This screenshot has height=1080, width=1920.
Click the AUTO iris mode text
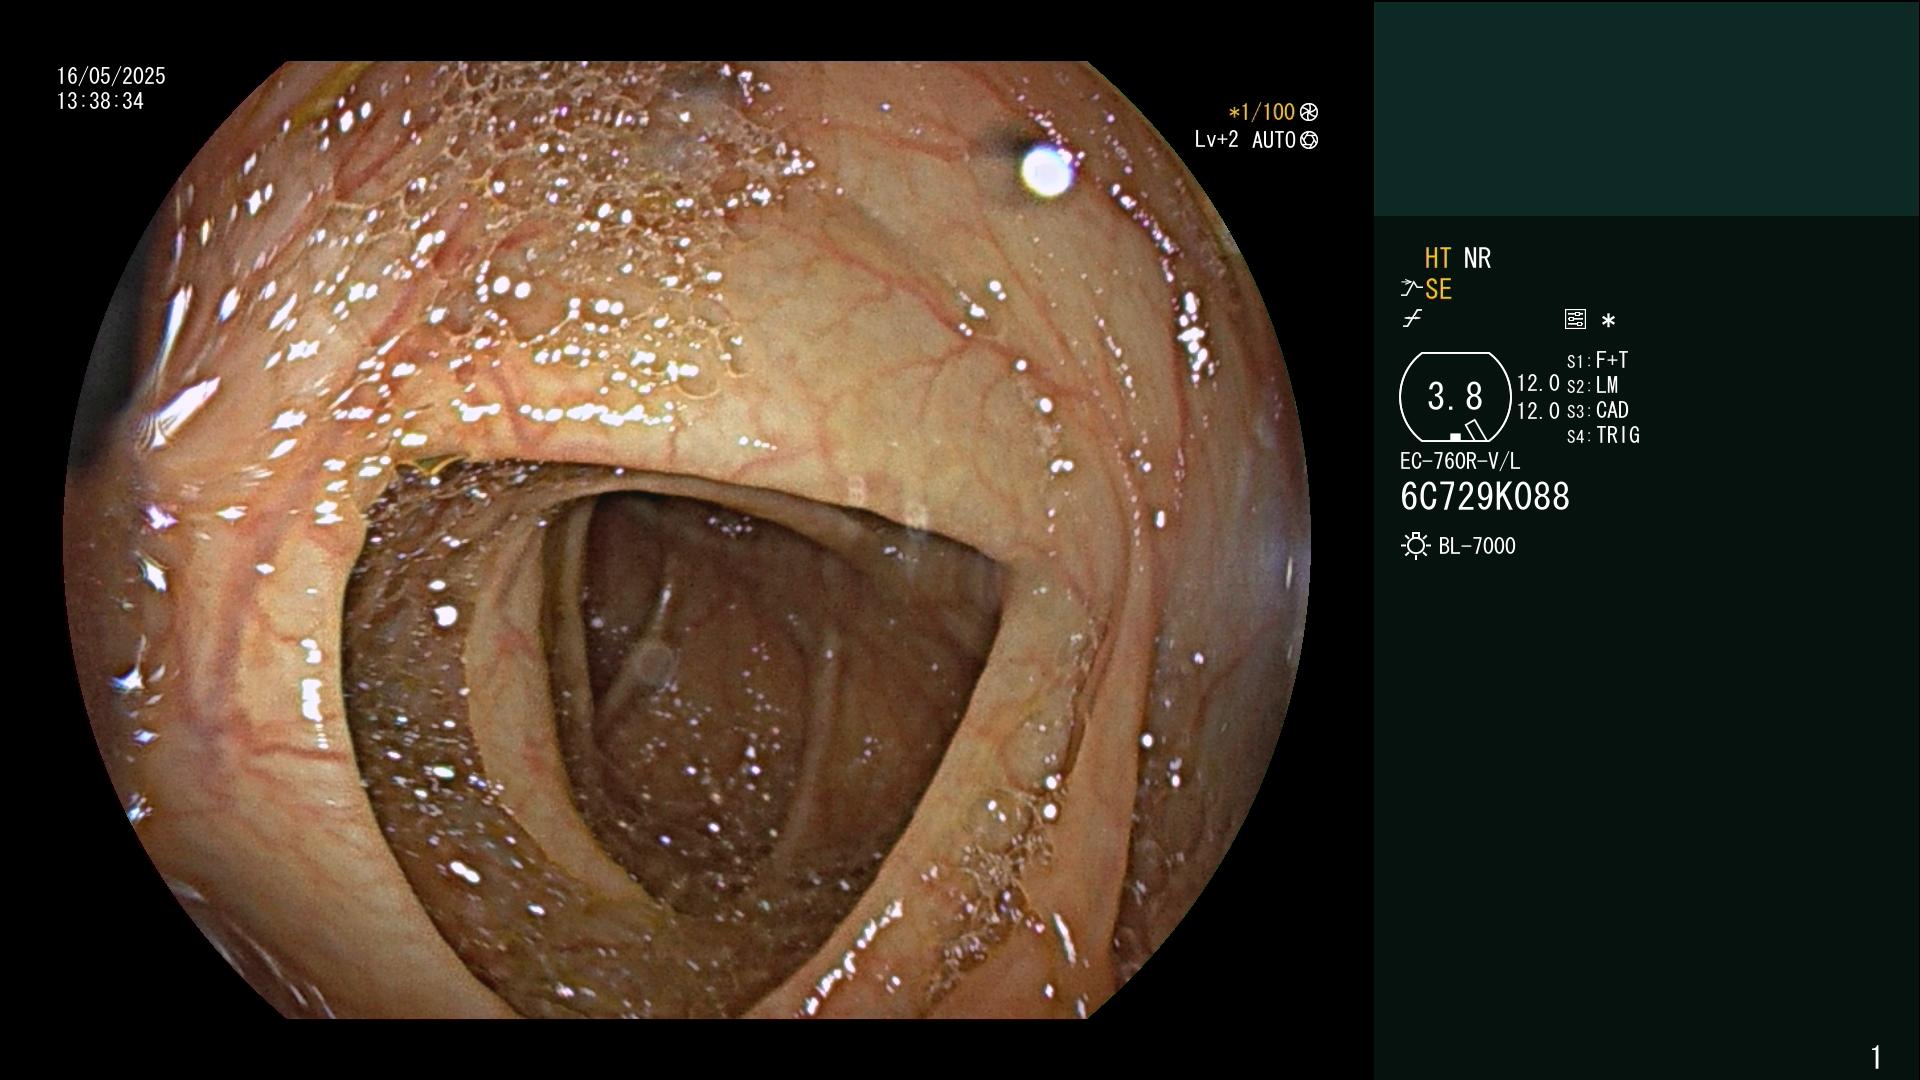[1273, 141]
